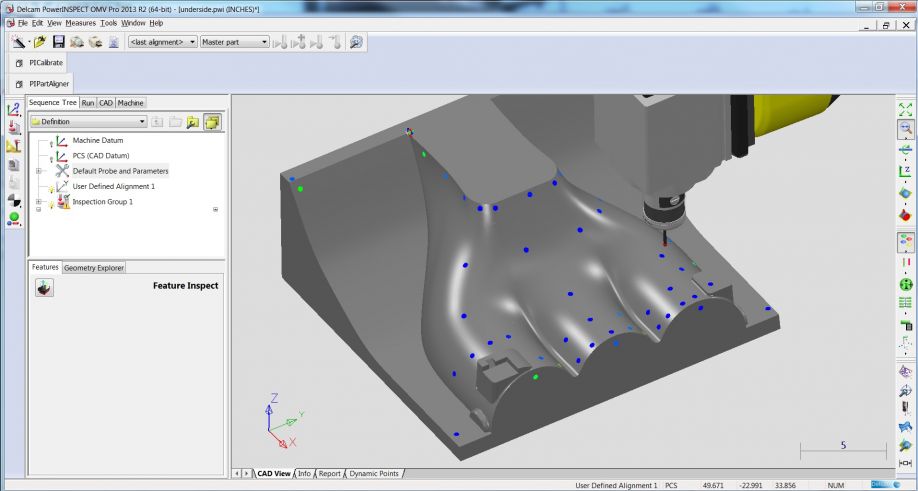Click the play probe with plus icon
This screenshot has width=918, height=491.
pyautogui.click(x=299, y=42)
